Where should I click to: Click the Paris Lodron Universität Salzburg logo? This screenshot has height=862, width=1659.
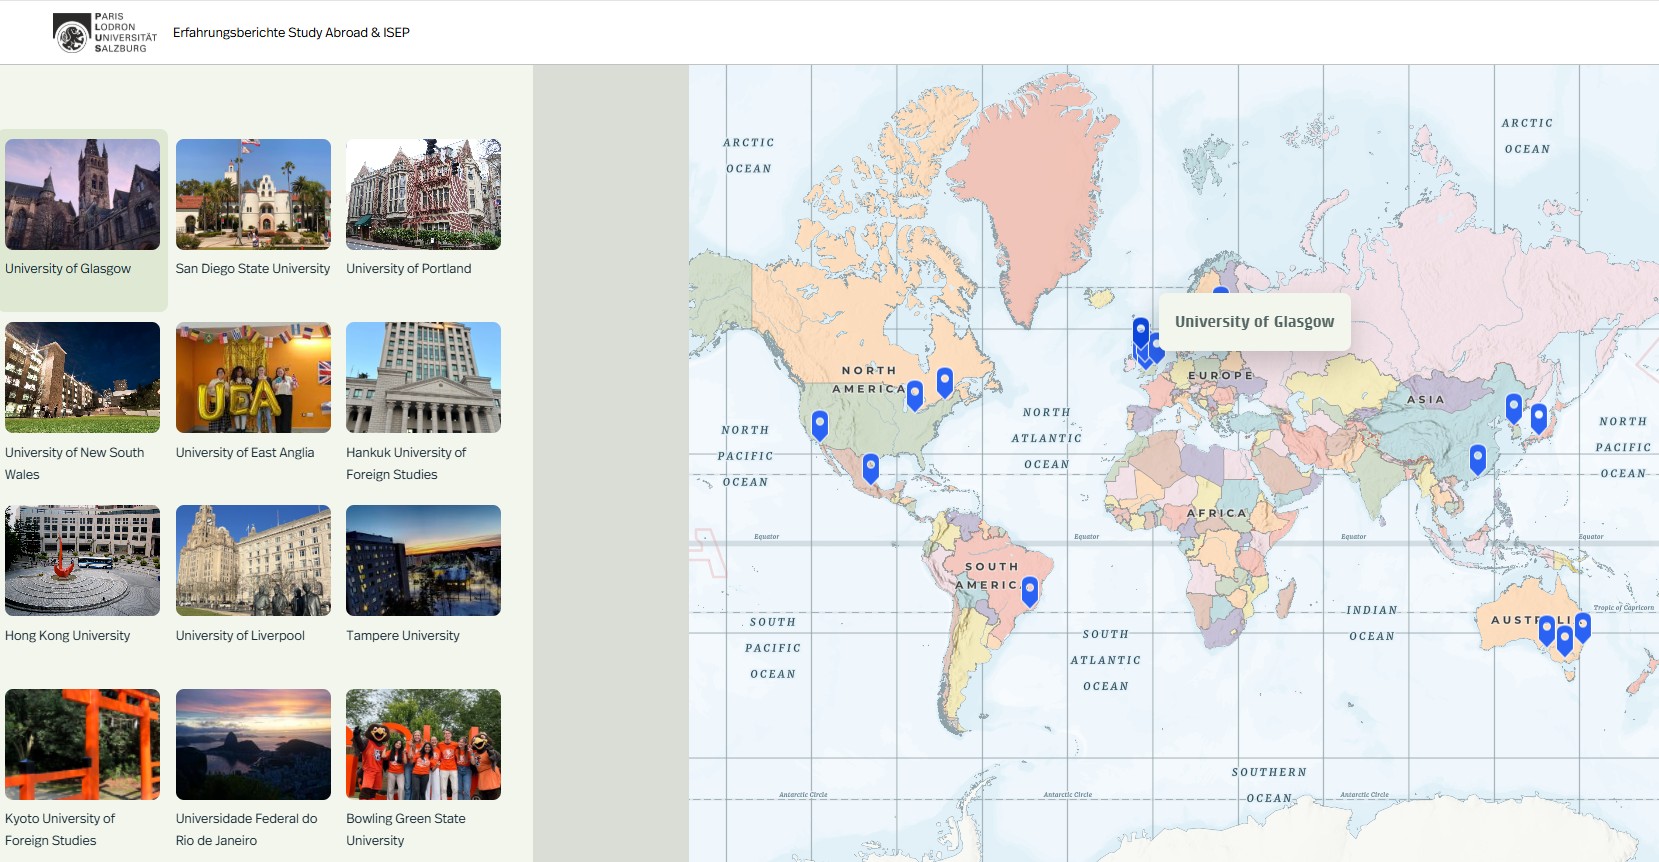coord(105,32)
